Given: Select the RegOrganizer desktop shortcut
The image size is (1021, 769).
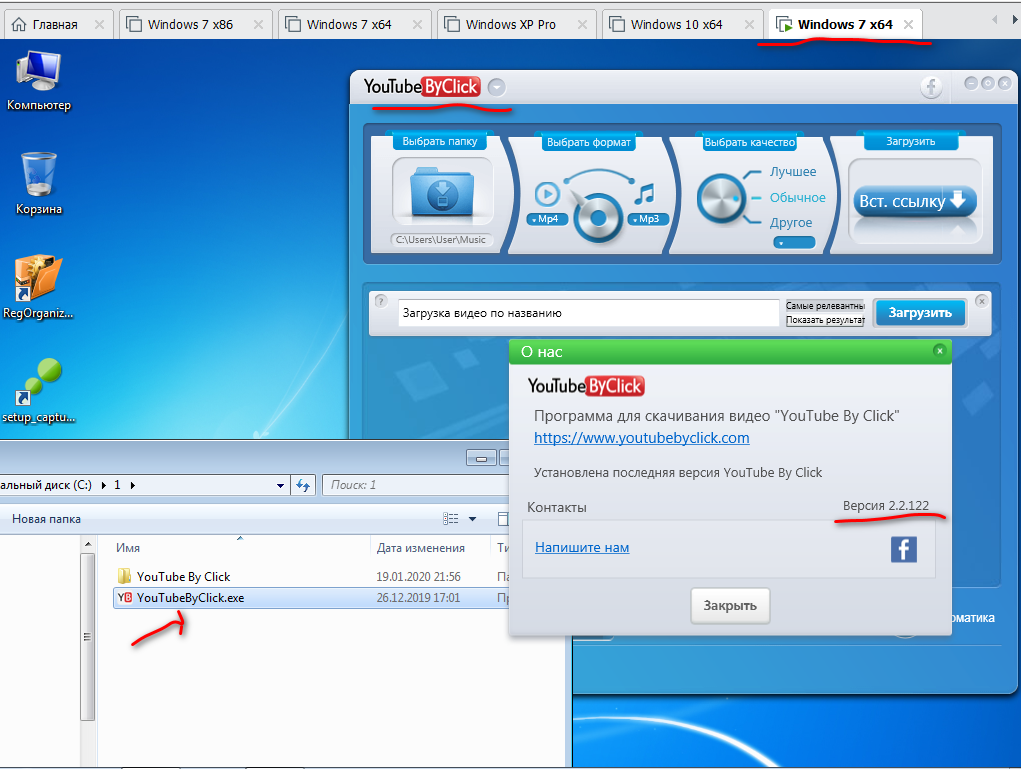Looking at the screenshot, I should (x=38, y=287).
